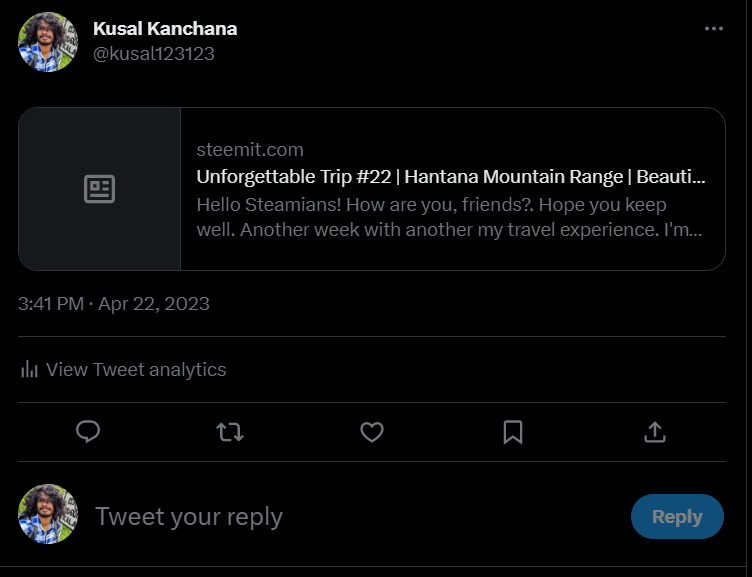Open View Tweet analytics

(x=136, y=370)
